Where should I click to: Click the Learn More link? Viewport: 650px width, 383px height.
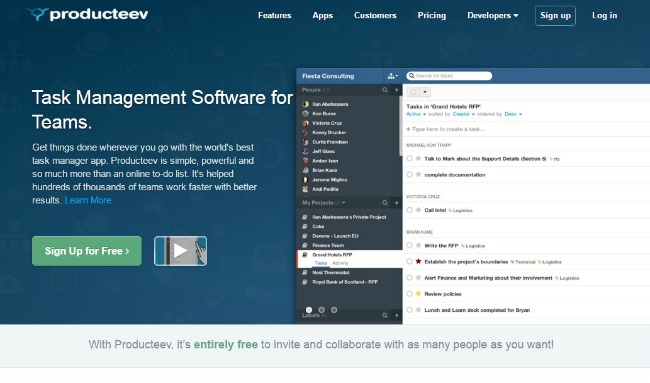88,200
